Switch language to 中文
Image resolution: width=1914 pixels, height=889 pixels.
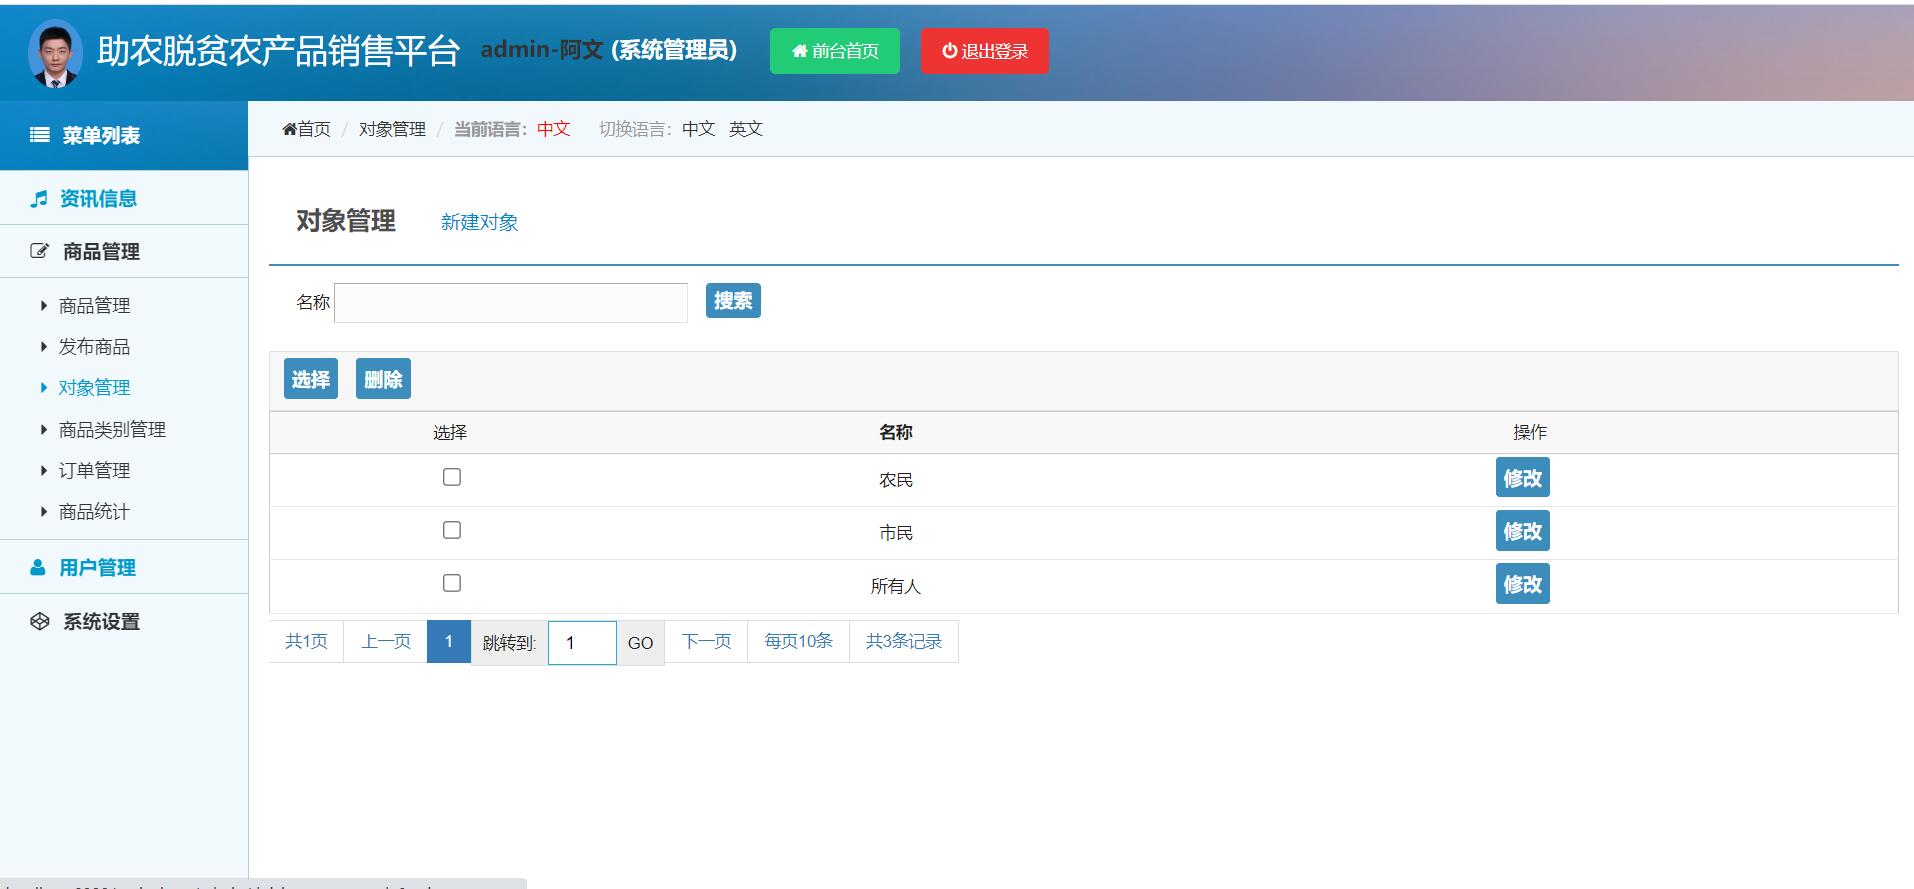pos(699,129)
